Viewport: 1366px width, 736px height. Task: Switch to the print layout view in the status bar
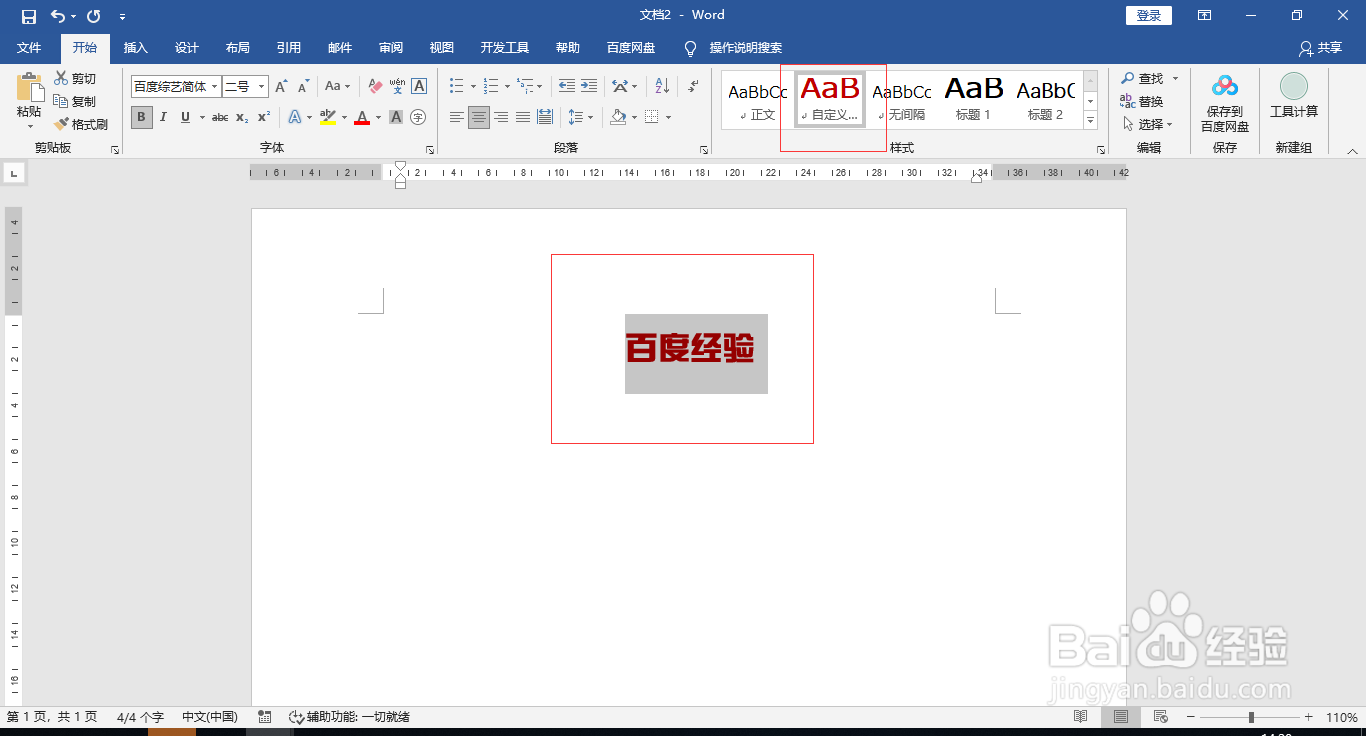[x=1121, y=717]
